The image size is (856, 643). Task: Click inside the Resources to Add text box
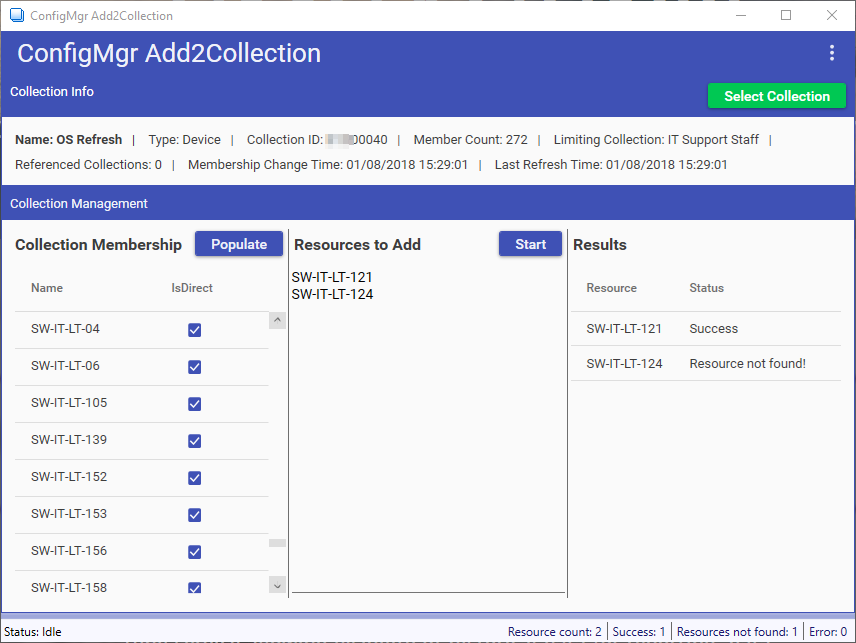tap(428, 431)
